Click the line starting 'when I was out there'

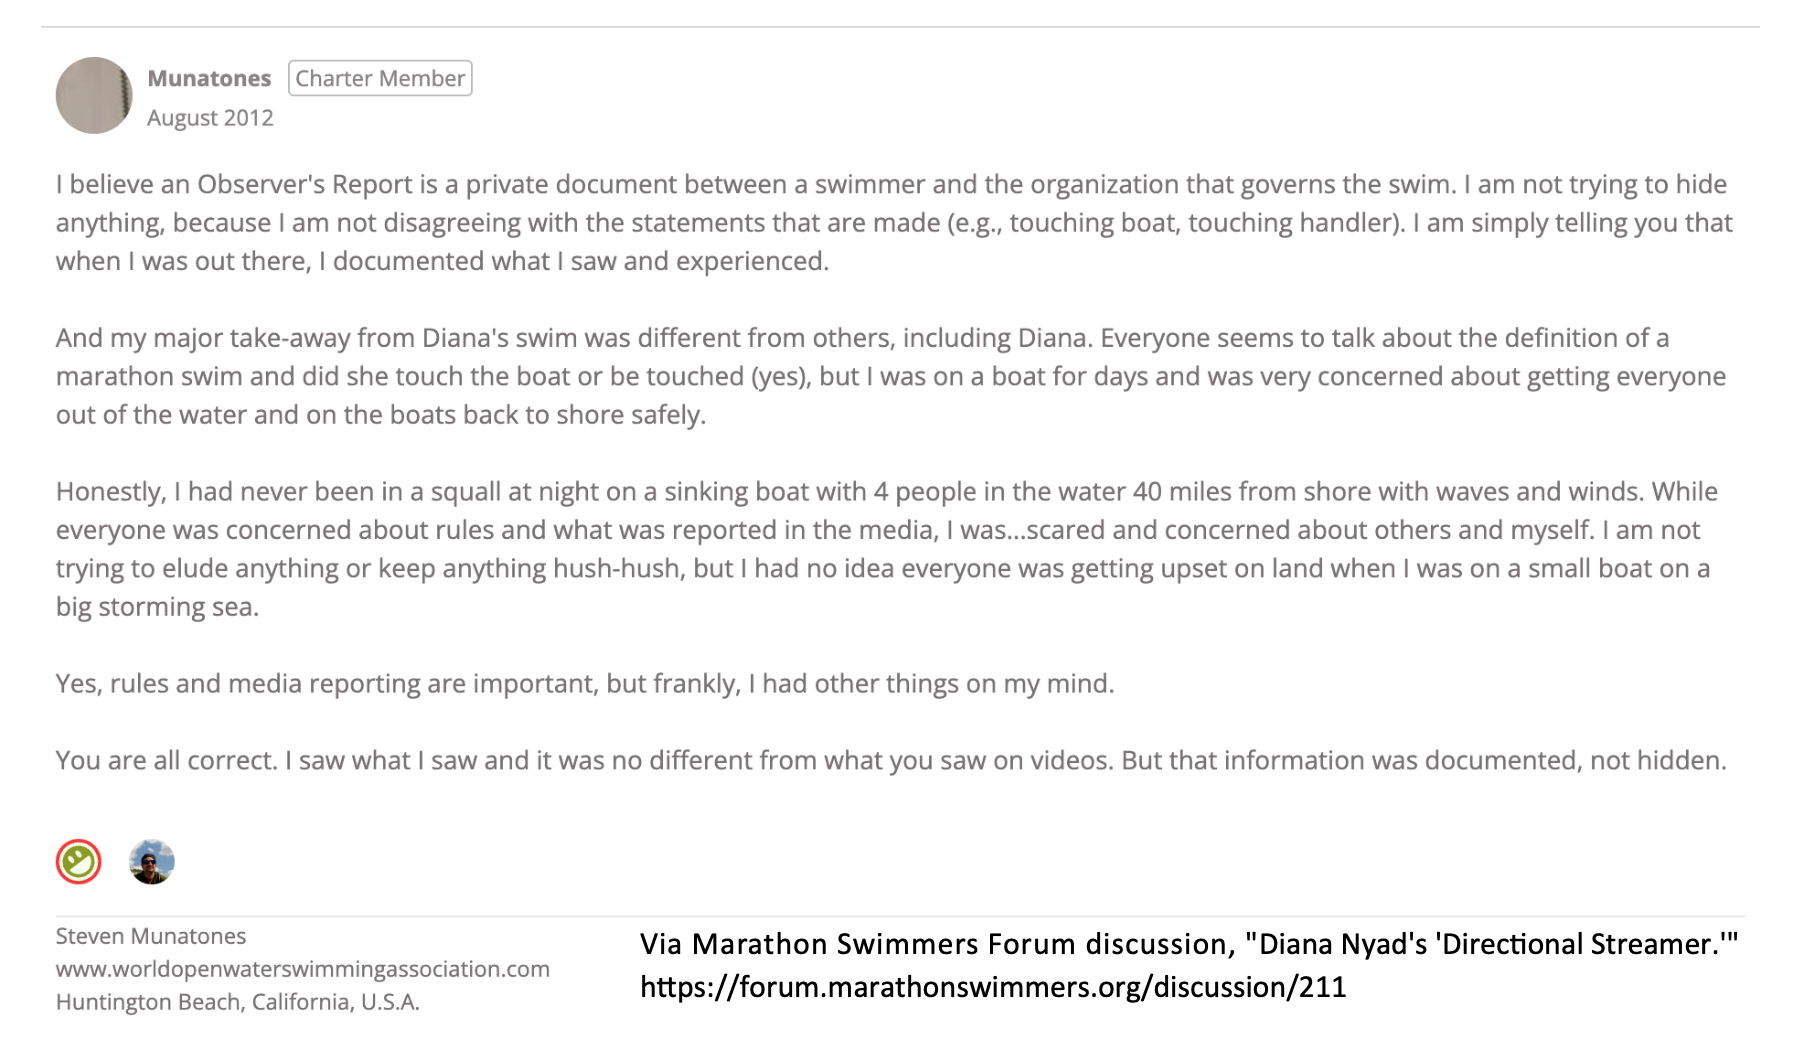tap(442, 261)
